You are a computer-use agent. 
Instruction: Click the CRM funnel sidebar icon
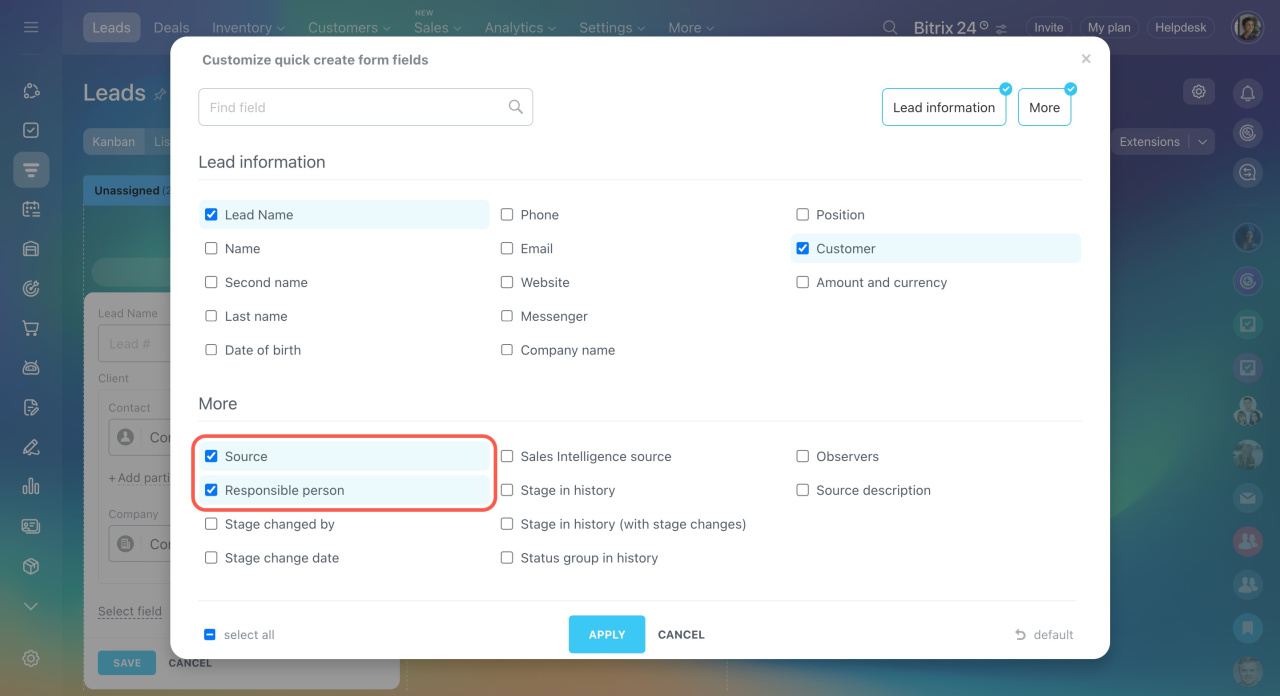pos(31,170)
